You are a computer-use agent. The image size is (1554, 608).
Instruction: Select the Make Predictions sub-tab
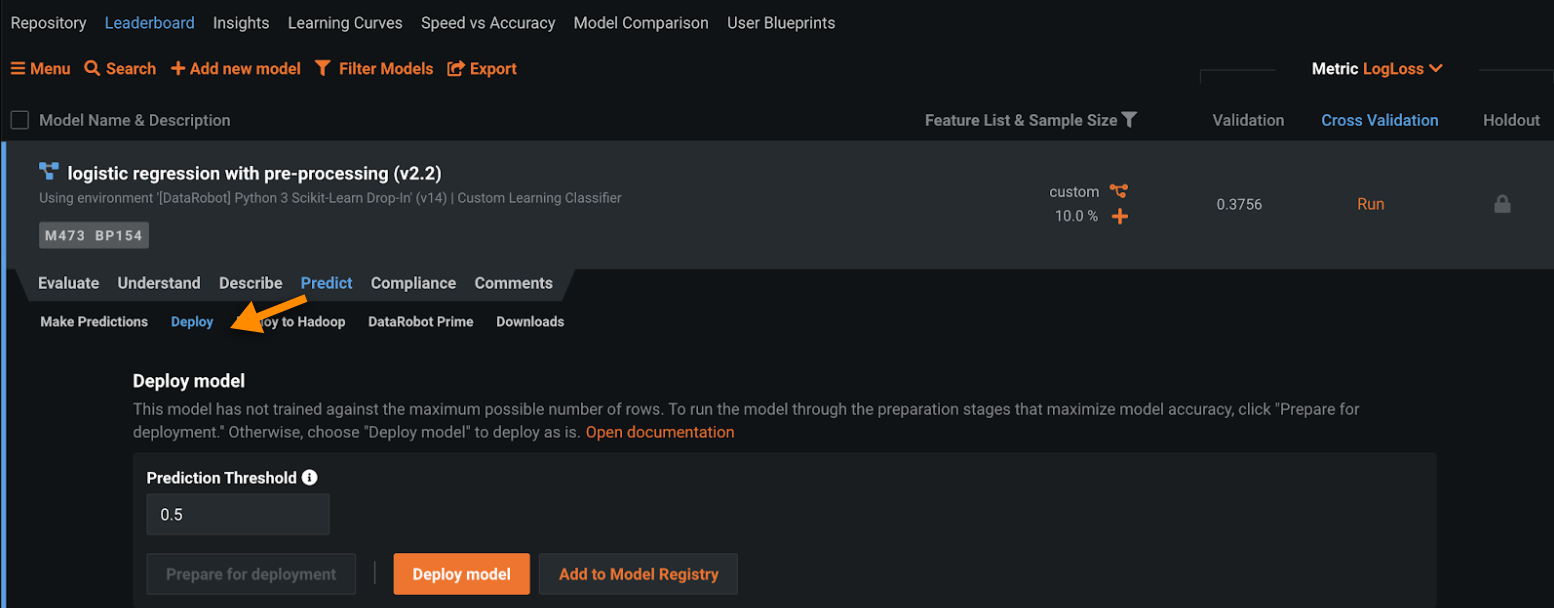click(x=94, y=322)
